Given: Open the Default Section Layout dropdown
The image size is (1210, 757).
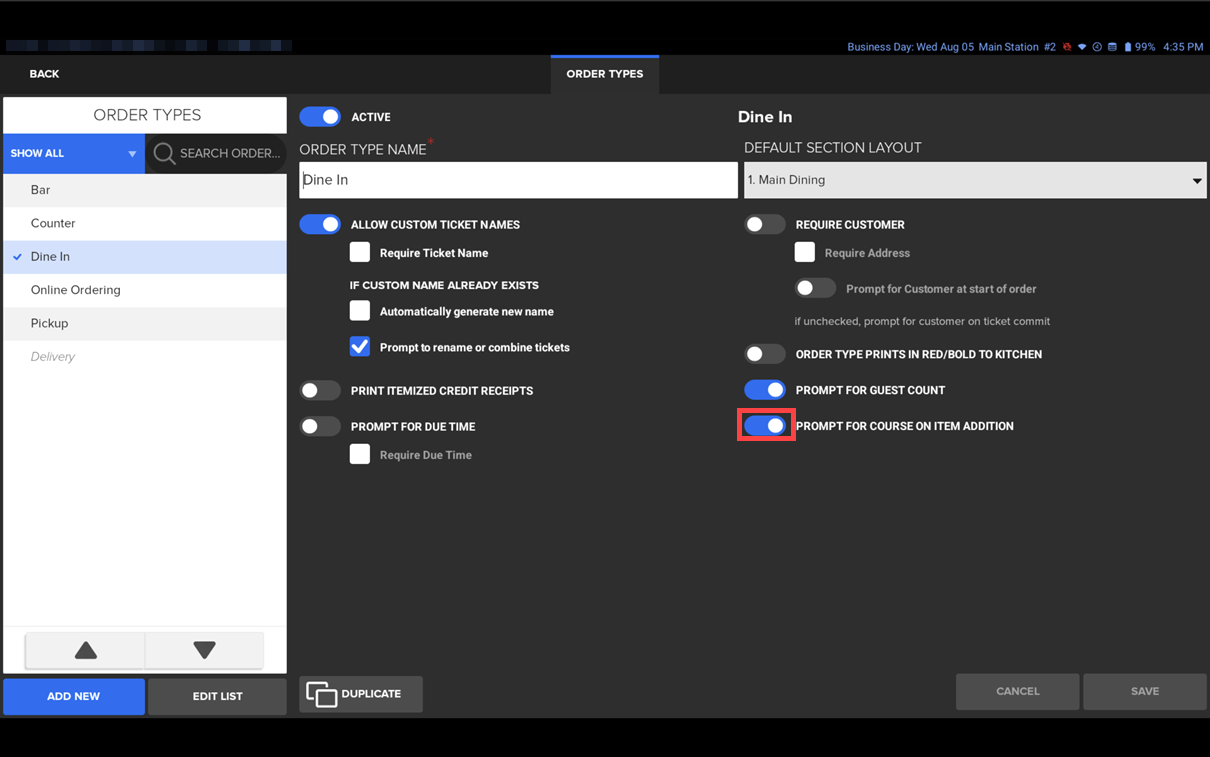Looking at the screenshot, I should (975, 180).
